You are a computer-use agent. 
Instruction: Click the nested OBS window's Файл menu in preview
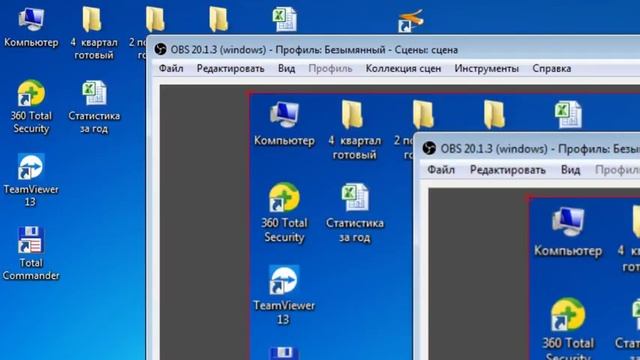[441, 169]
